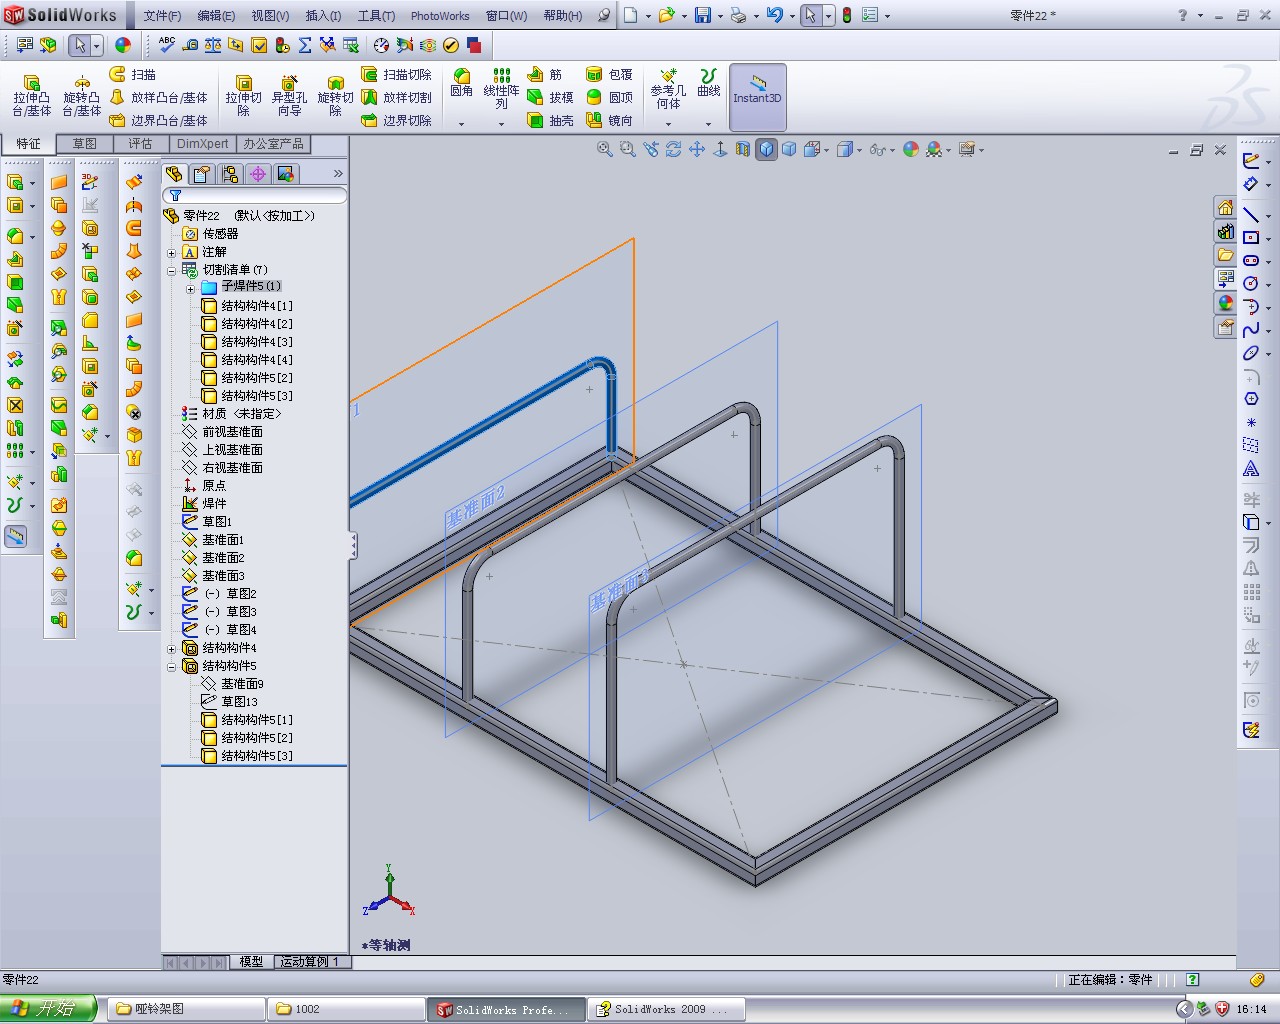The width and height of the screenshot is (1280, 1024).
Task: Select 草图1 in the feature tree
Action: (x=207, y=522)
